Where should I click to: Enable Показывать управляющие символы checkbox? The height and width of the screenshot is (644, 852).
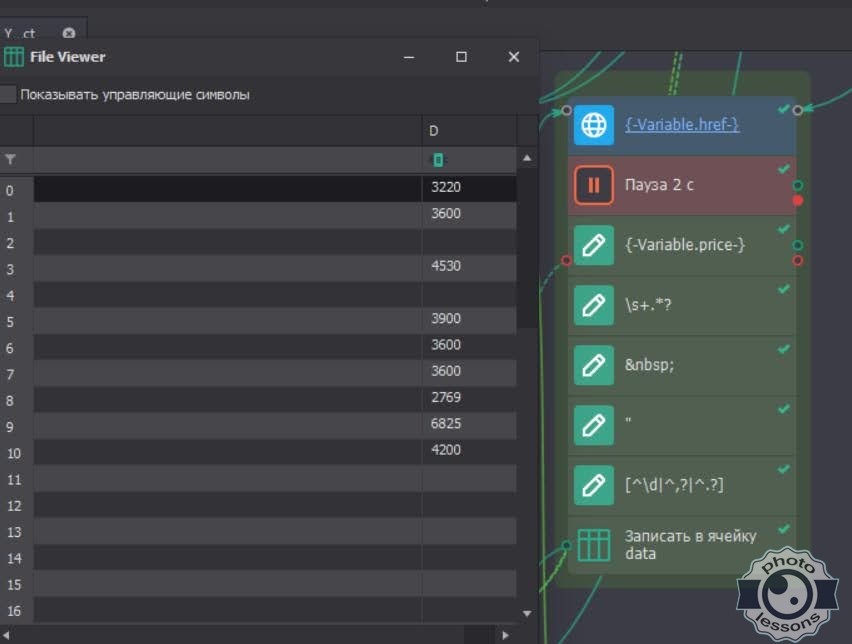coord(9,95)
